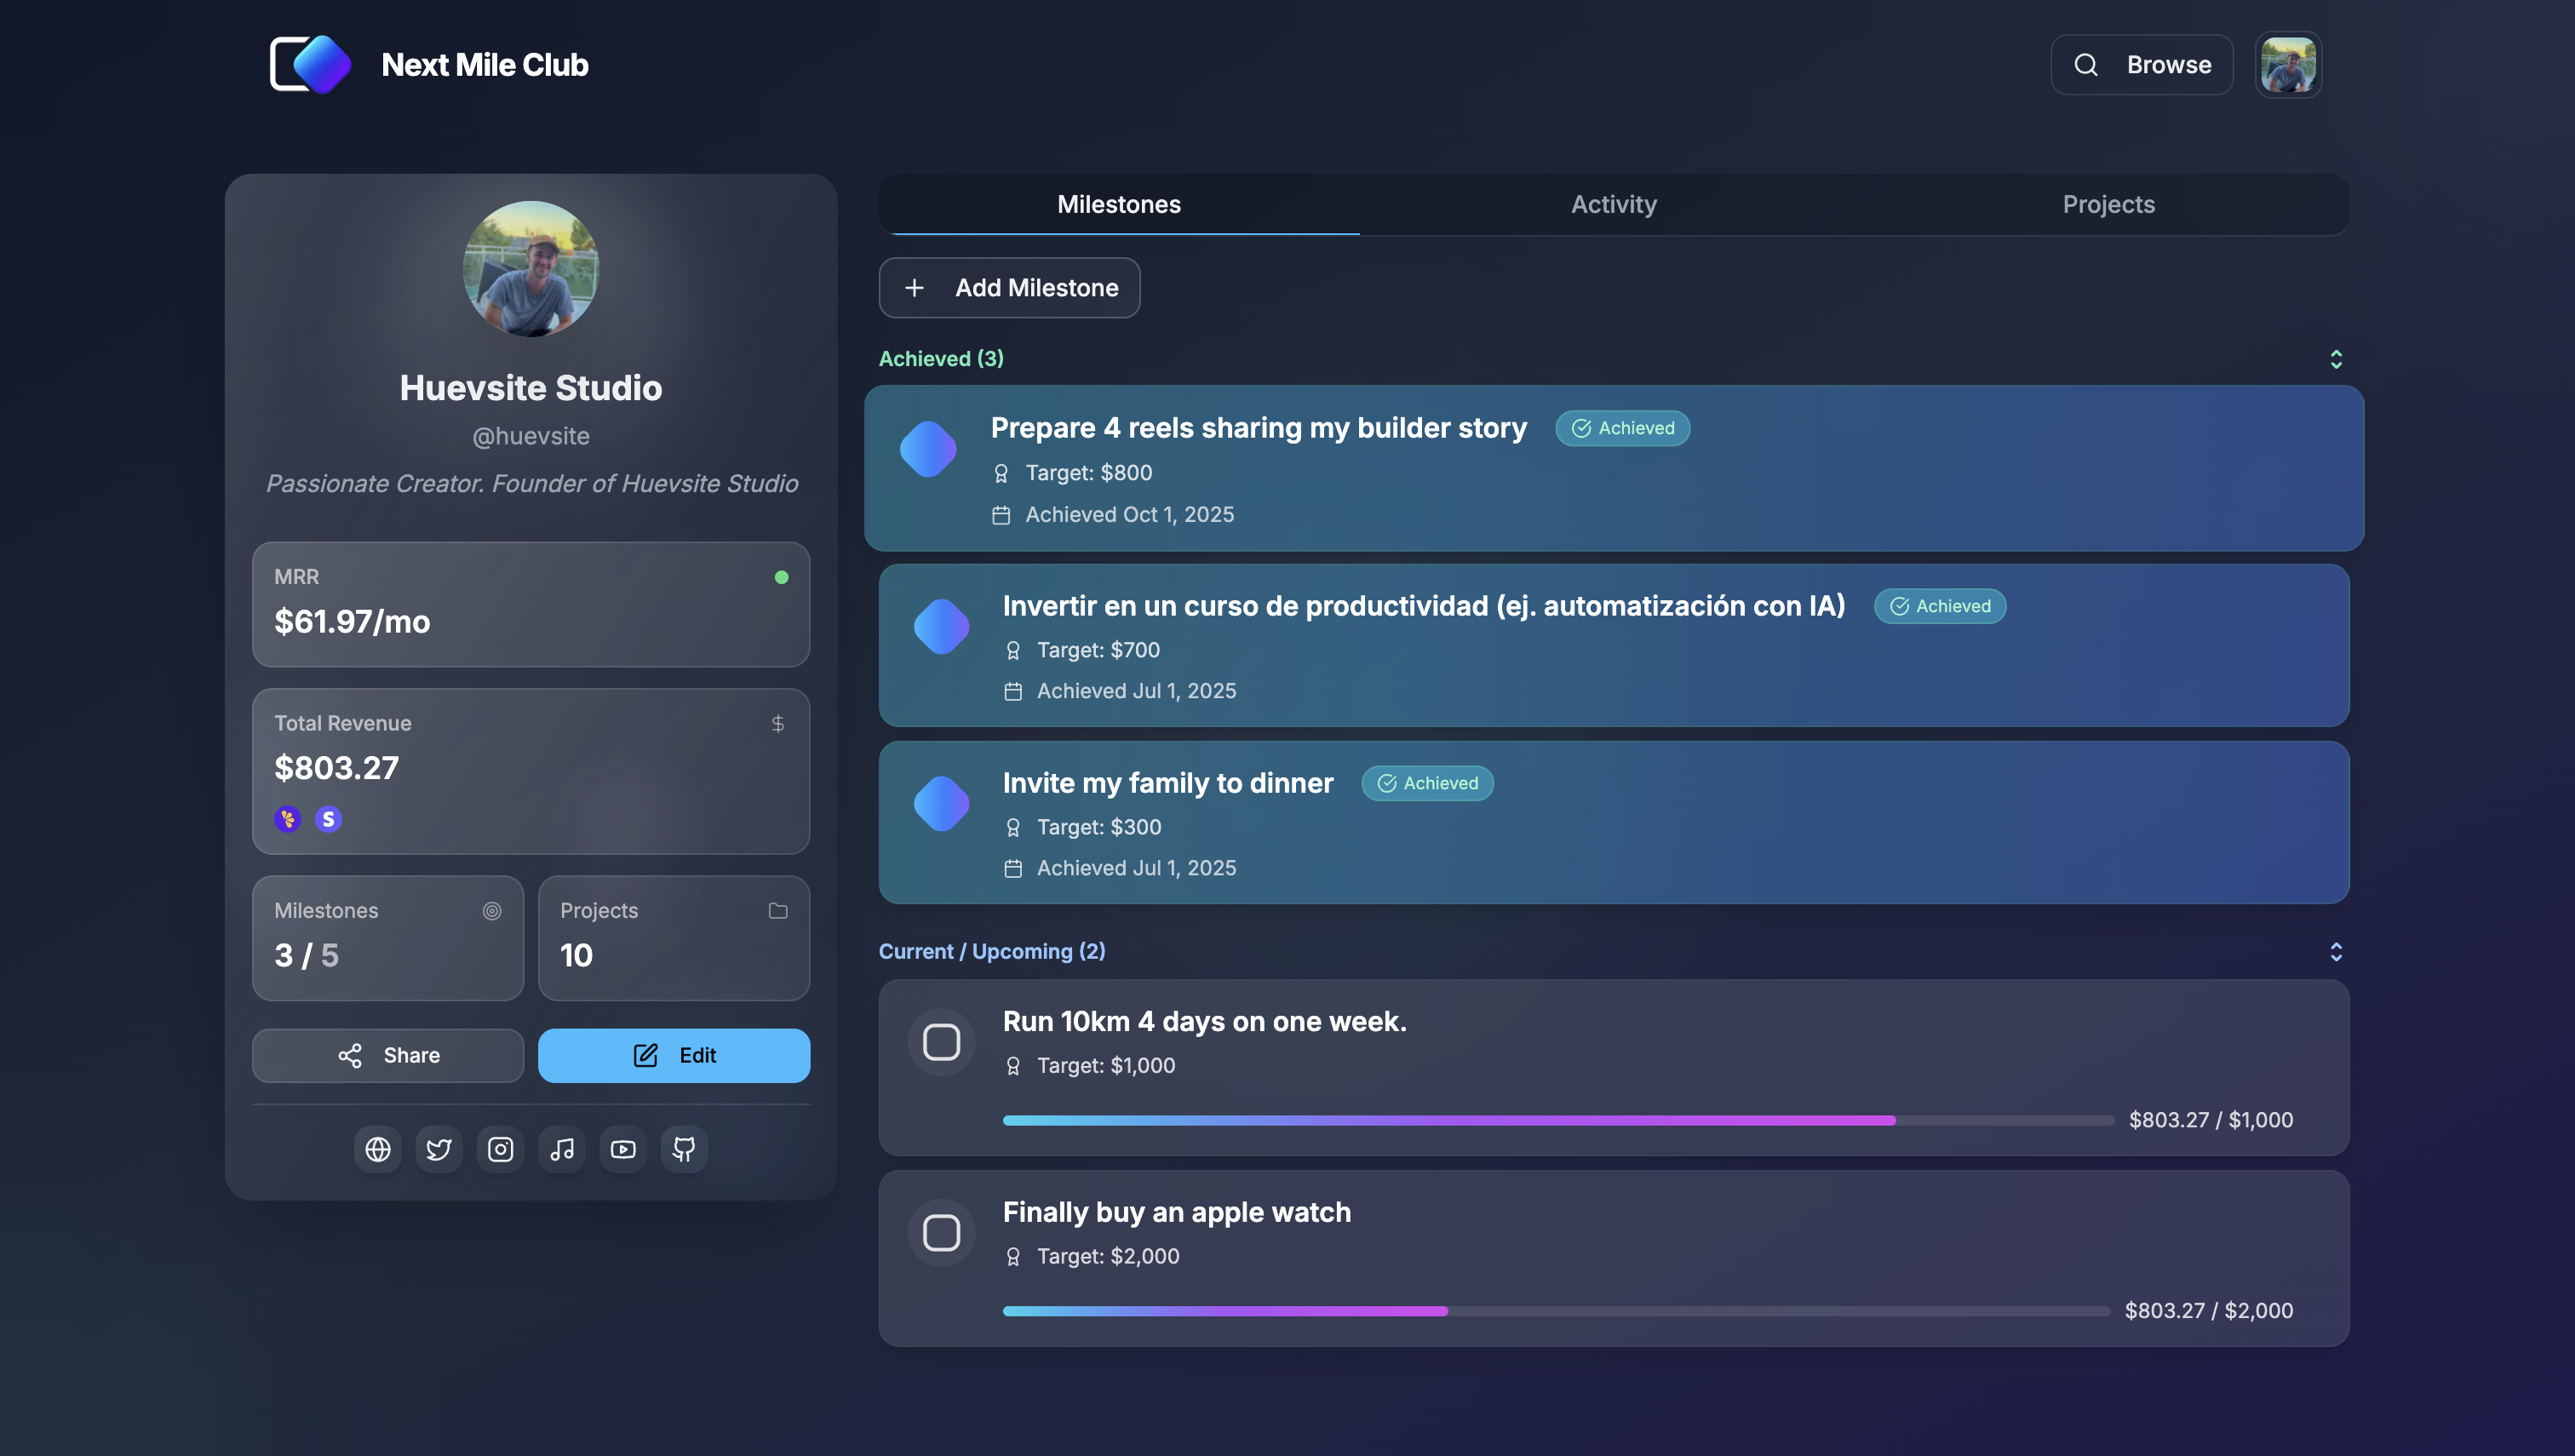Screen dimensions: 2575x1456
Task: Switch to the Projects tab
Action: click(2108, 204)
